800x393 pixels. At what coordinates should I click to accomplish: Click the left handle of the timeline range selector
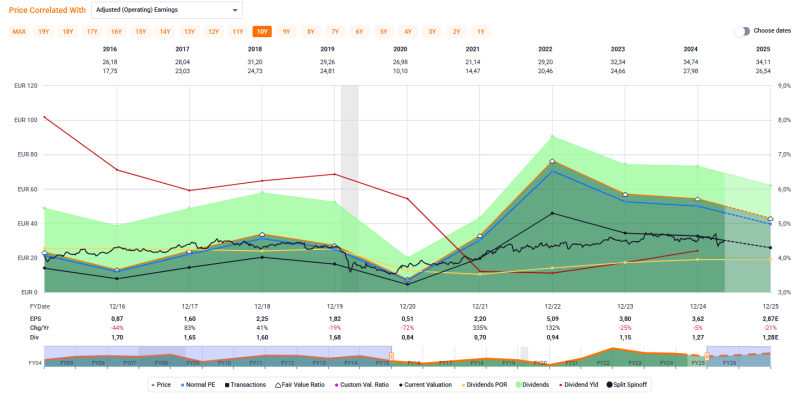coord(391,356)
